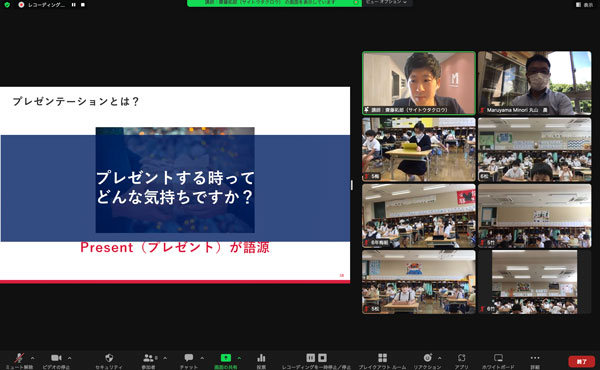The image size is (600, 370).
Task: Pause recording from the bottom toolbar
Action: 310,358
